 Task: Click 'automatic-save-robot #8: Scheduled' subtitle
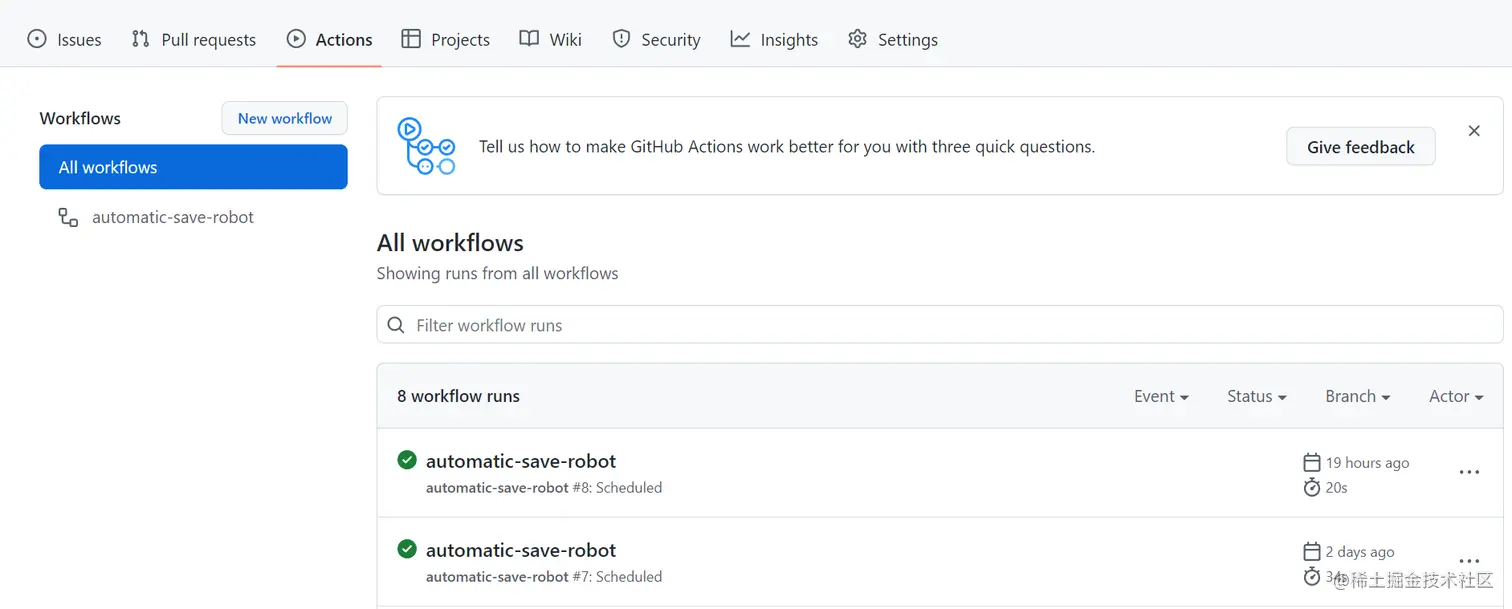coord(544,488)
